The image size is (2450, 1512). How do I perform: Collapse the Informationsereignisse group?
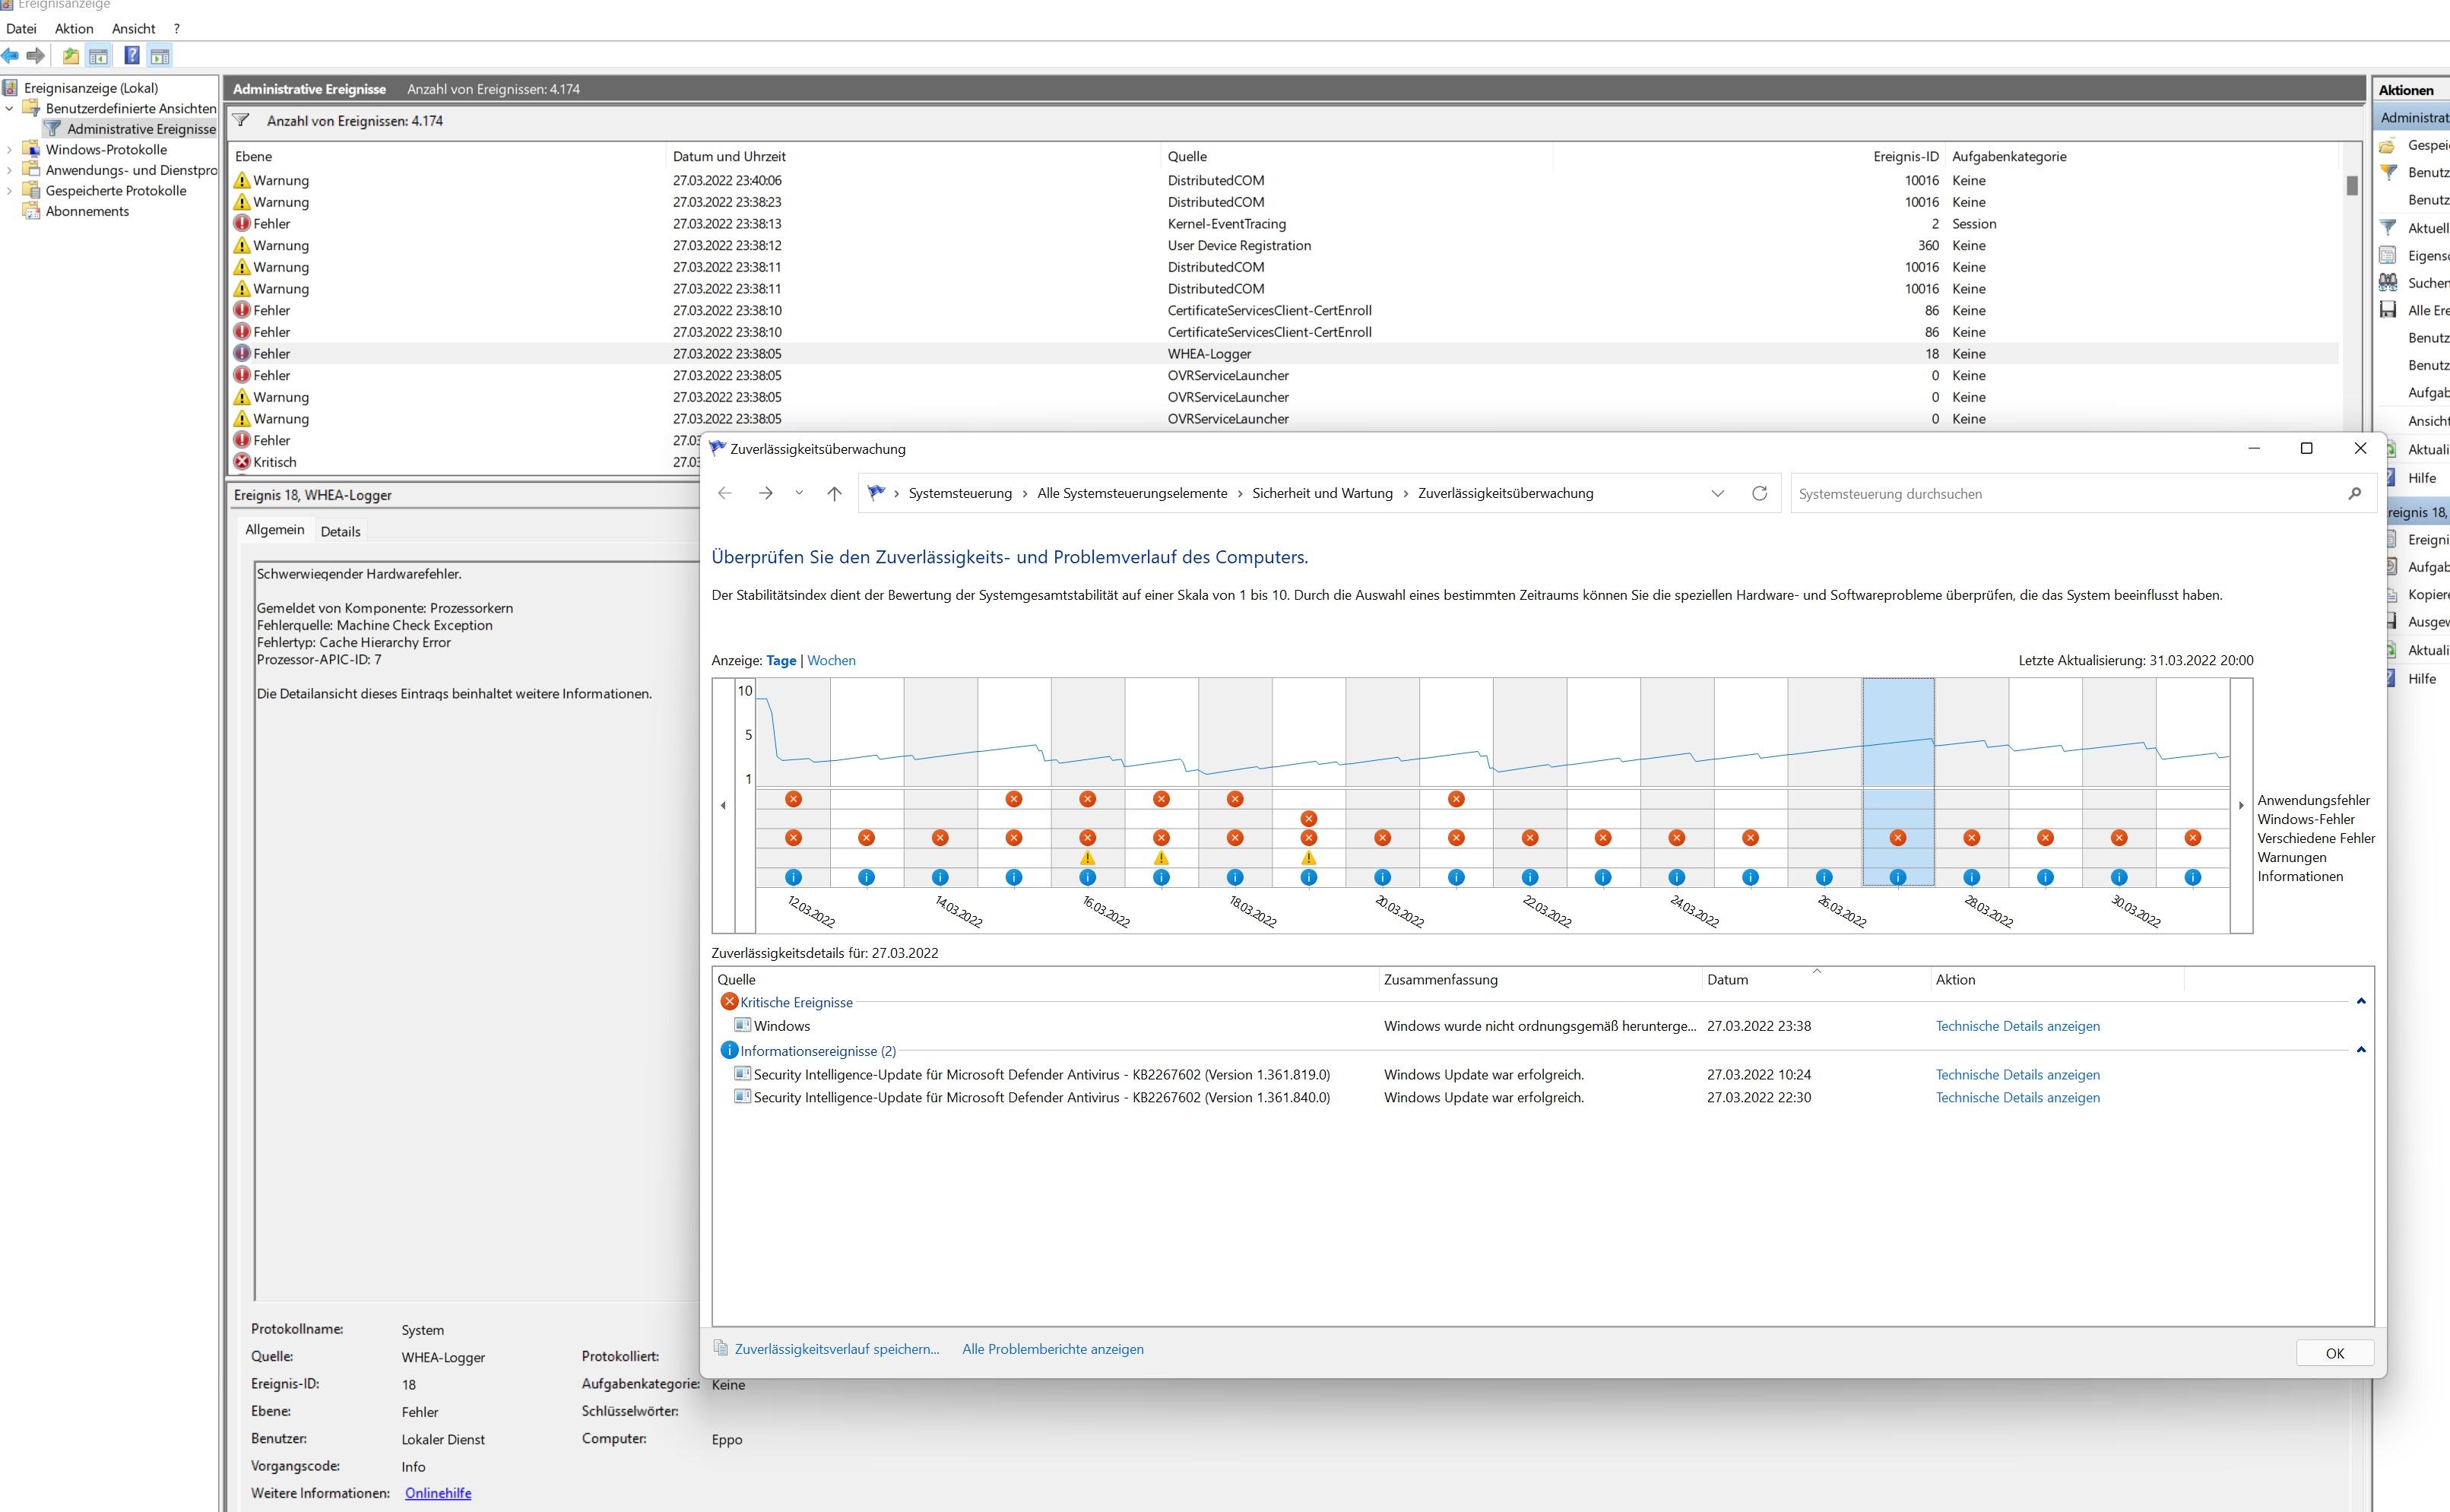click(x=2361, y=1050)
